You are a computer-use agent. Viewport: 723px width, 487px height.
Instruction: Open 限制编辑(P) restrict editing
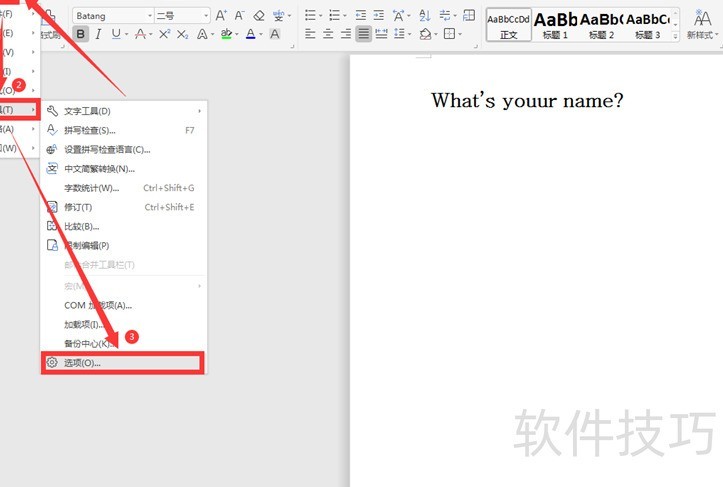click(124, 246)
